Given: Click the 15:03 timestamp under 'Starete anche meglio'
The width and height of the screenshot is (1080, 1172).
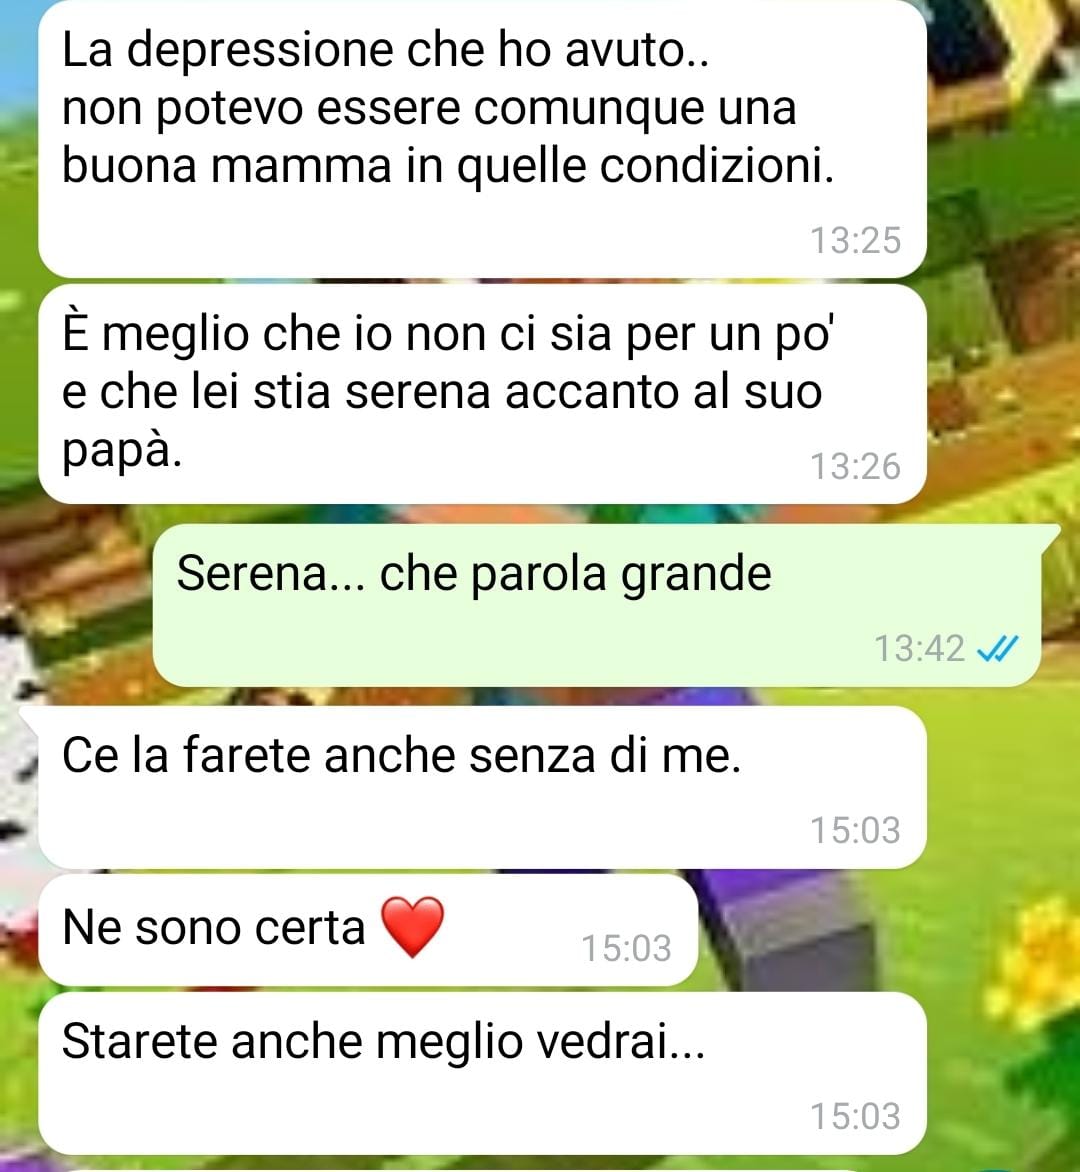Looking at the screenshot, I should tap(856, 1116).
